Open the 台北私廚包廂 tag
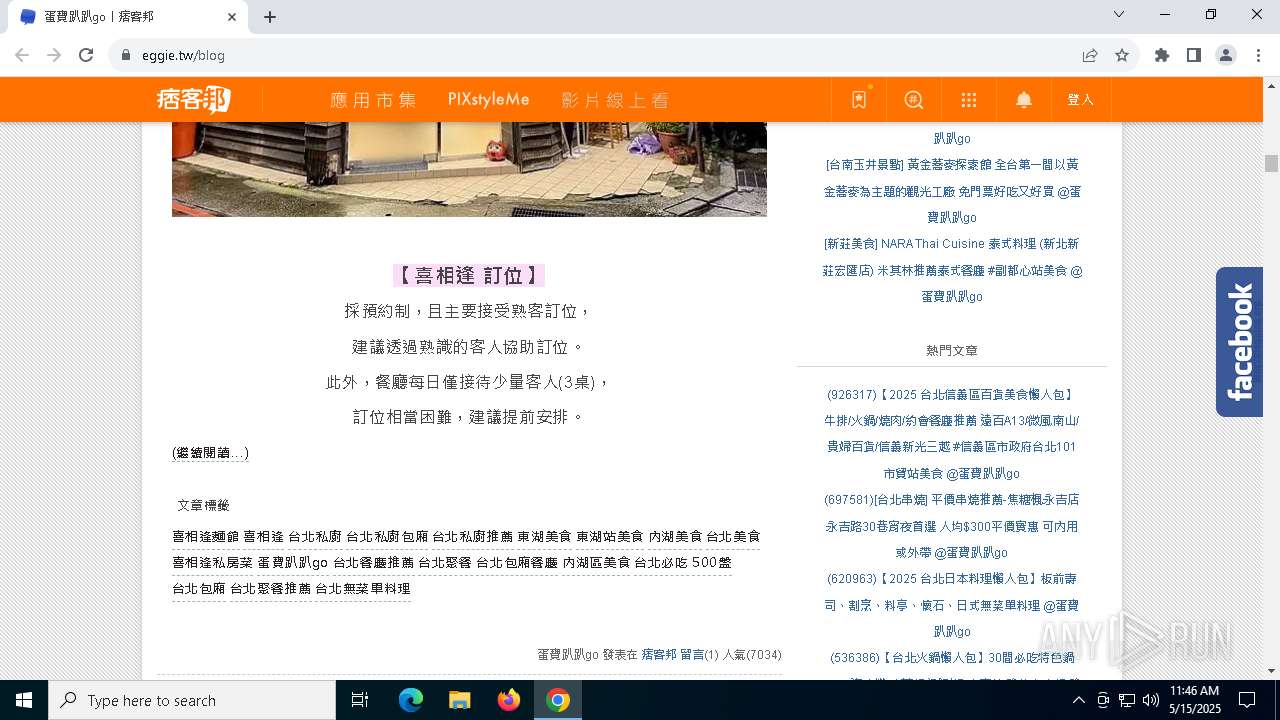1280x720 pixels. [387, 537]
